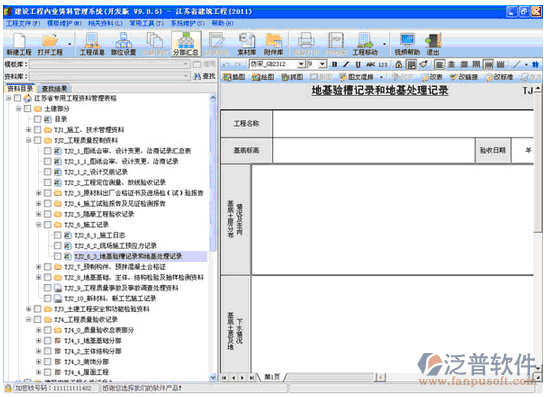Image resolution: width=547 pixels, height=397 pixels.
Task: Click the 查找 search button
Action: point(205,76)
